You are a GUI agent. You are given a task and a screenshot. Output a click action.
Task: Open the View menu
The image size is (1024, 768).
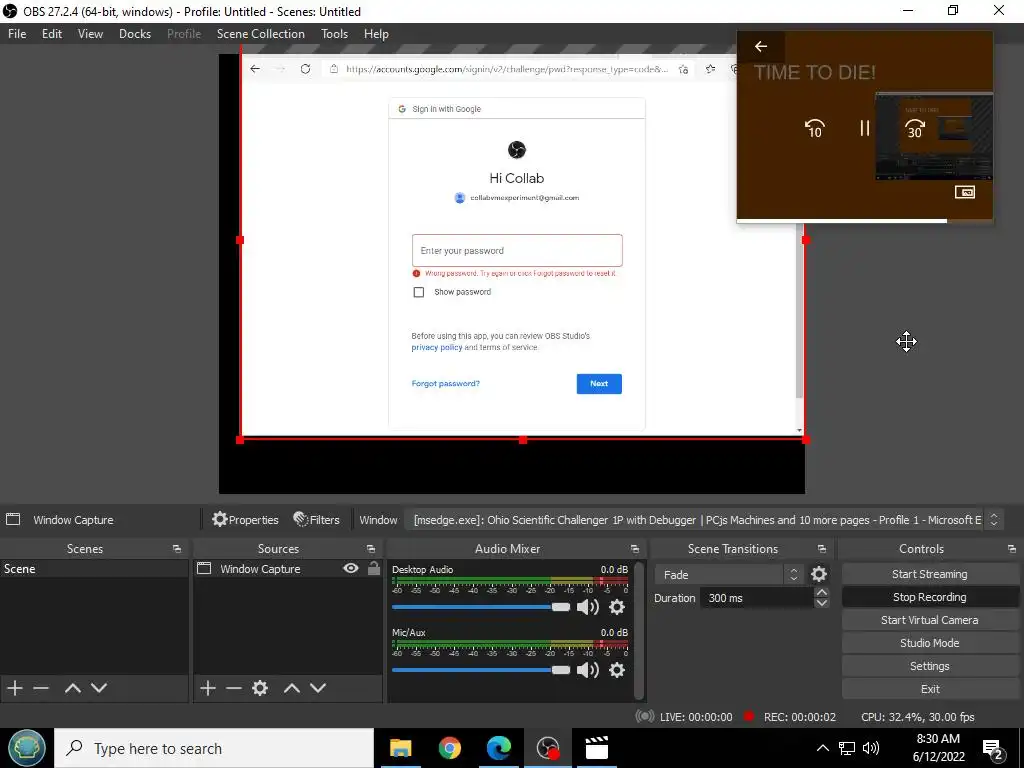click(90, 34)
